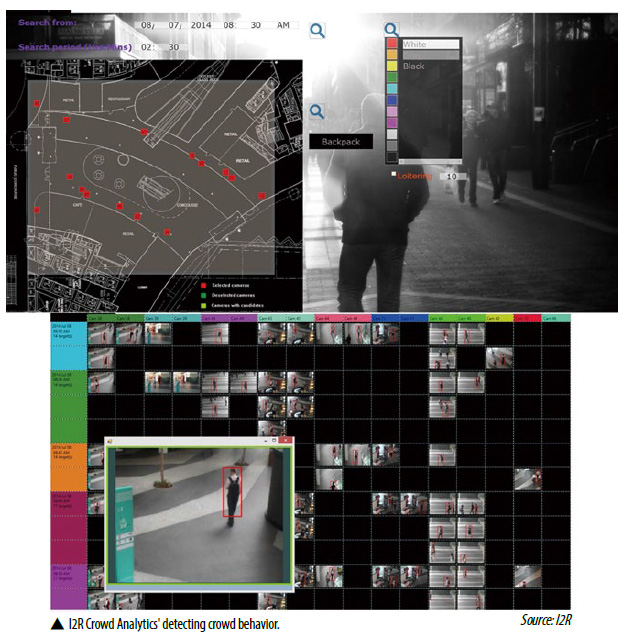The height and width of the screenshot is (636, 624).
Task: Pick the green color swatch
Action: pos(392,77)
